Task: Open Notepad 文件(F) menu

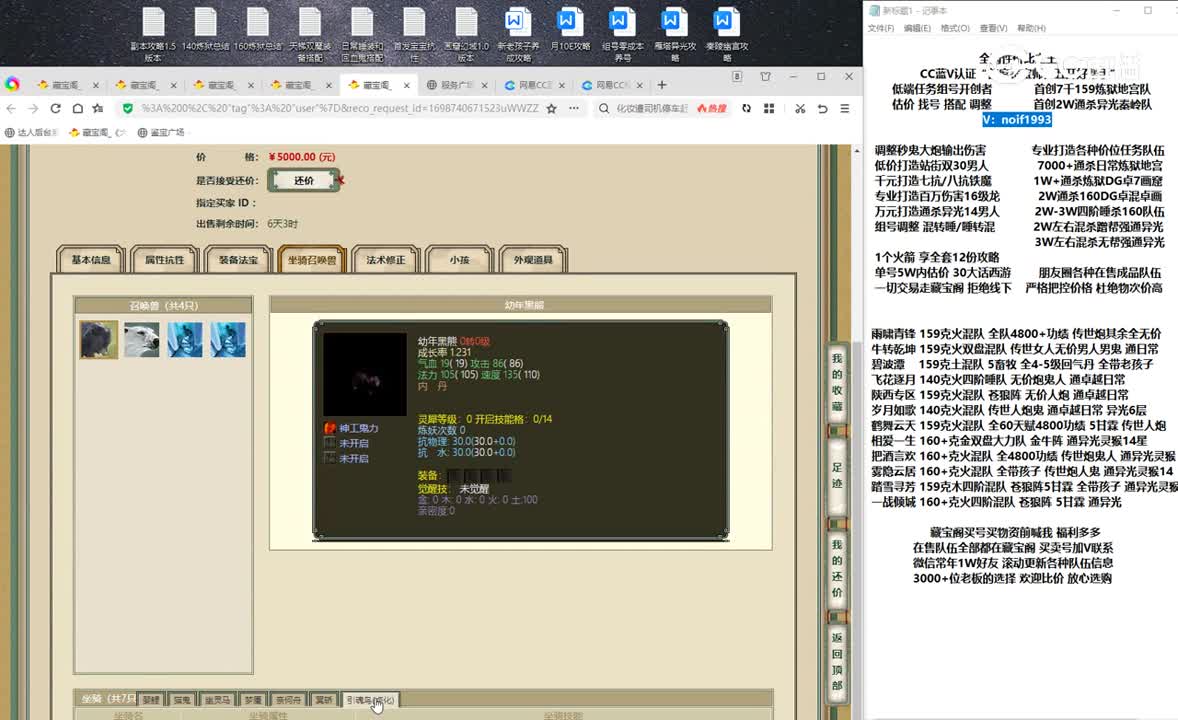Action: point(880,29)
